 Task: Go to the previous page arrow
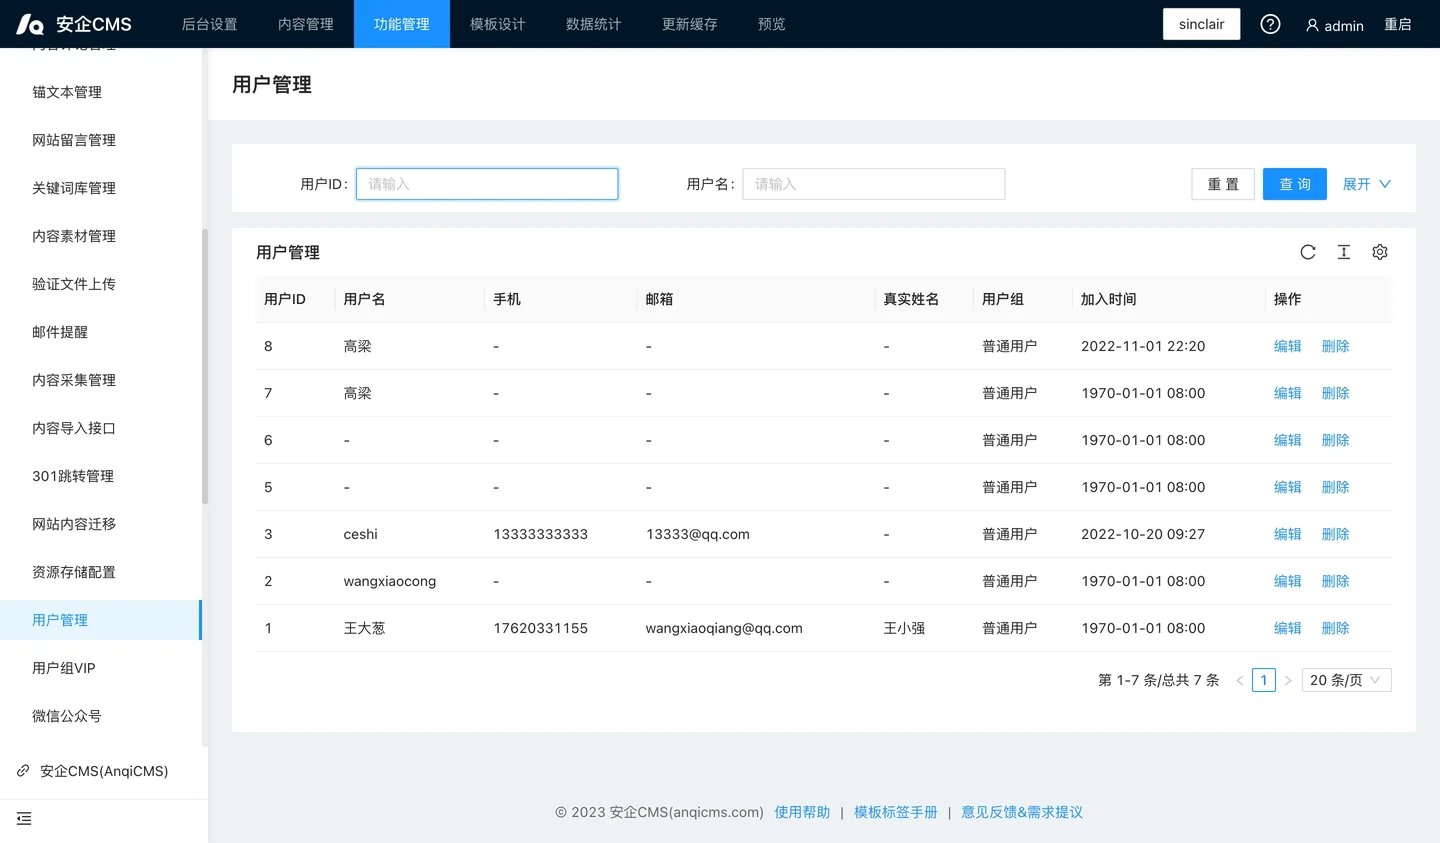coord(1240,680)
